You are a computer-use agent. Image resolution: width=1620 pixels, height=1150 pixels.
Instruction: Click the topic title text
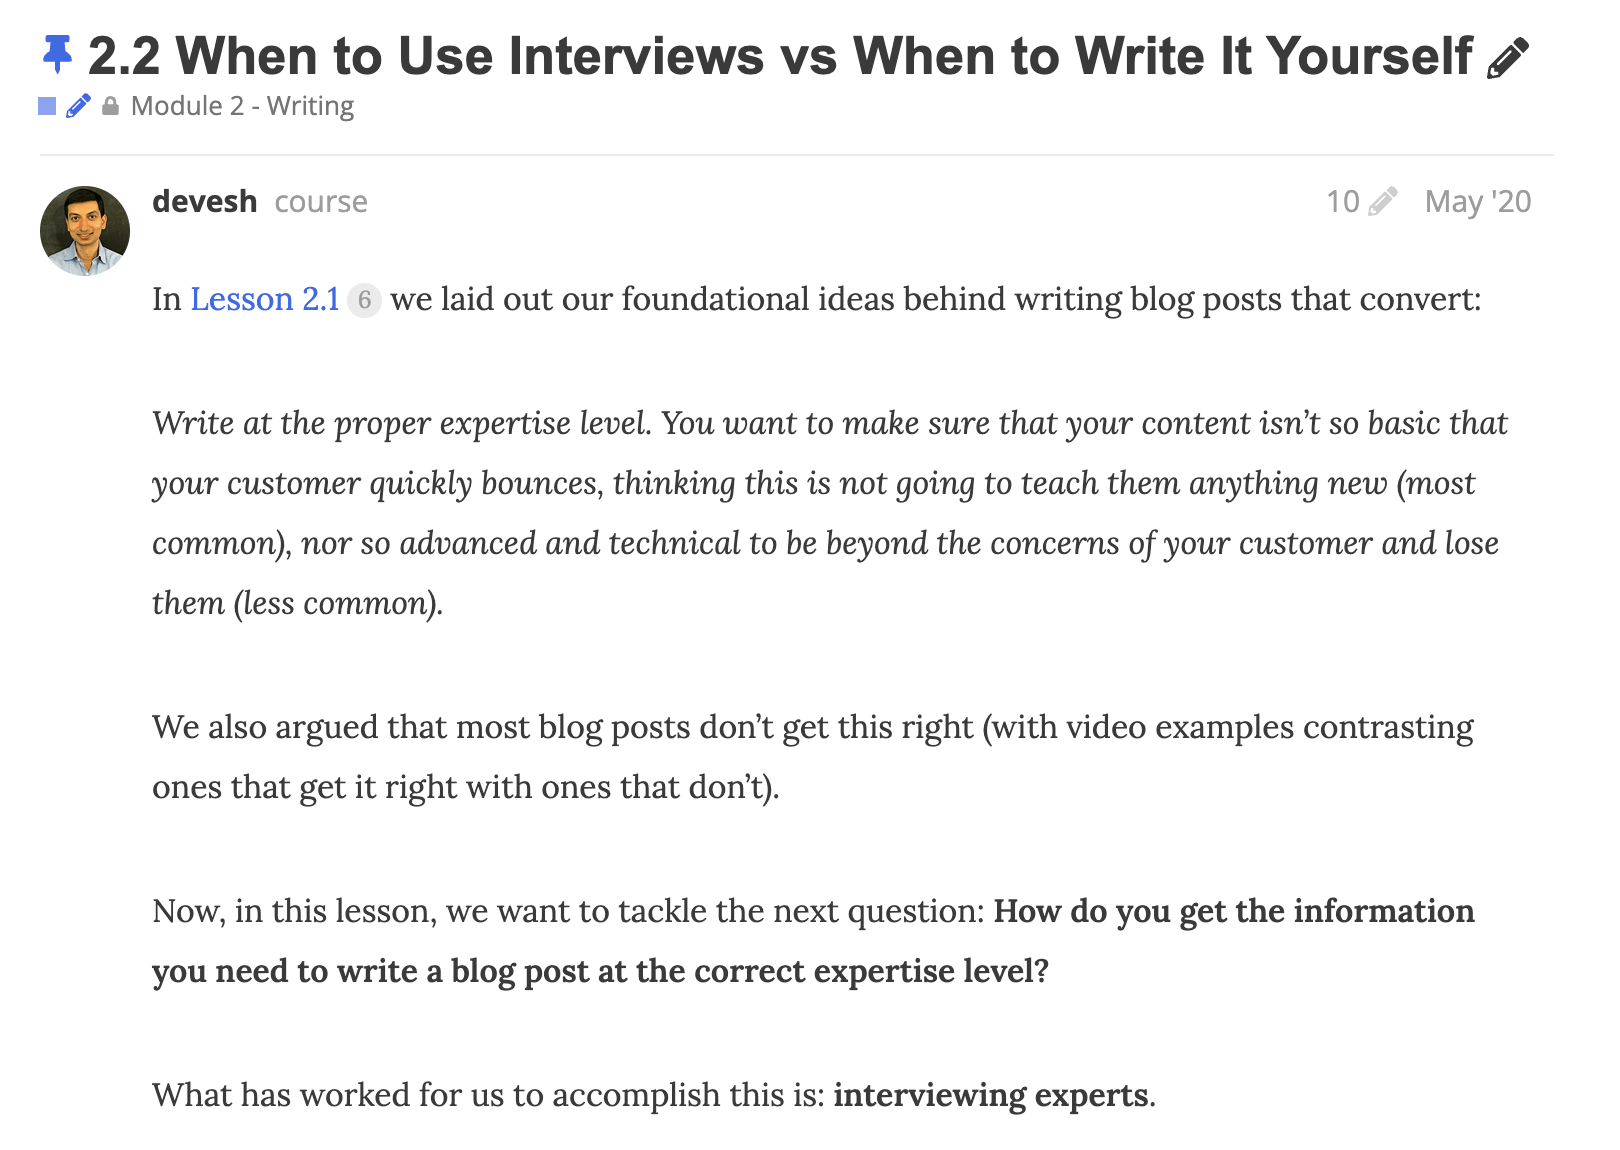pyautogui.click(x=780, y=56)
